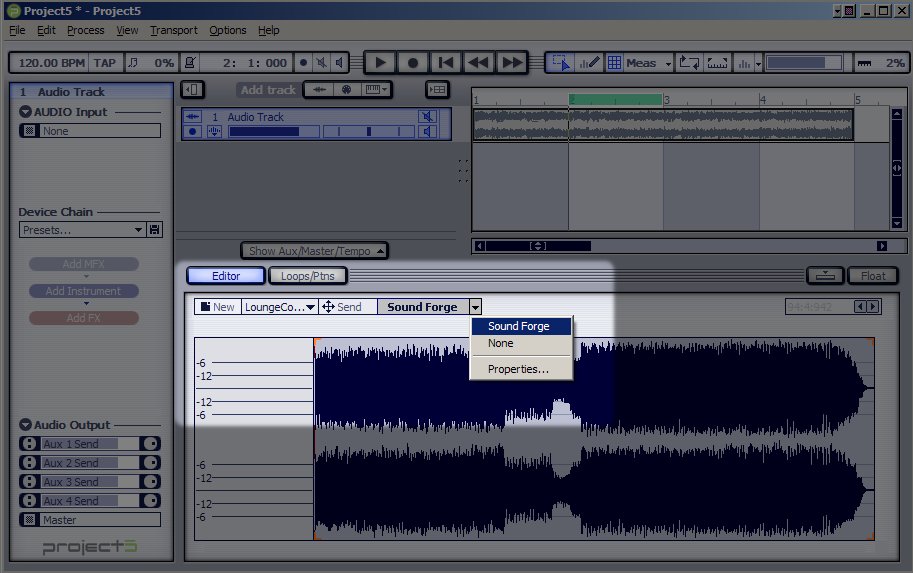Collapse the track inspector pane icon

tap(192, 90)
